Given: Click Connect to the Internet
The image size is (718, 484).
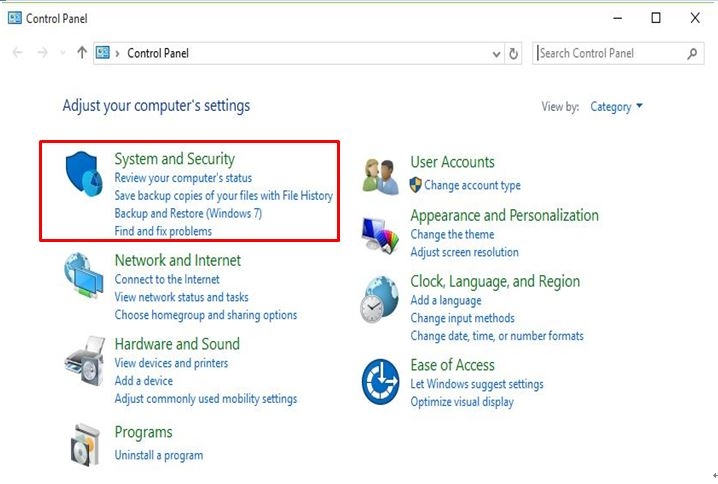Looking at the screenshot, I should pos(167,279).
